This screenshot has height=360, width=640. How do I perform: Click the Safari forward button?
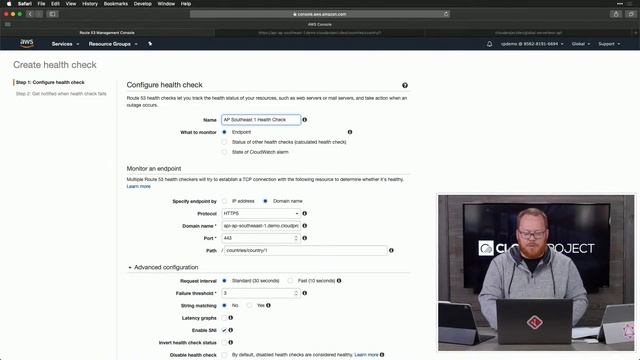[39, 14]
